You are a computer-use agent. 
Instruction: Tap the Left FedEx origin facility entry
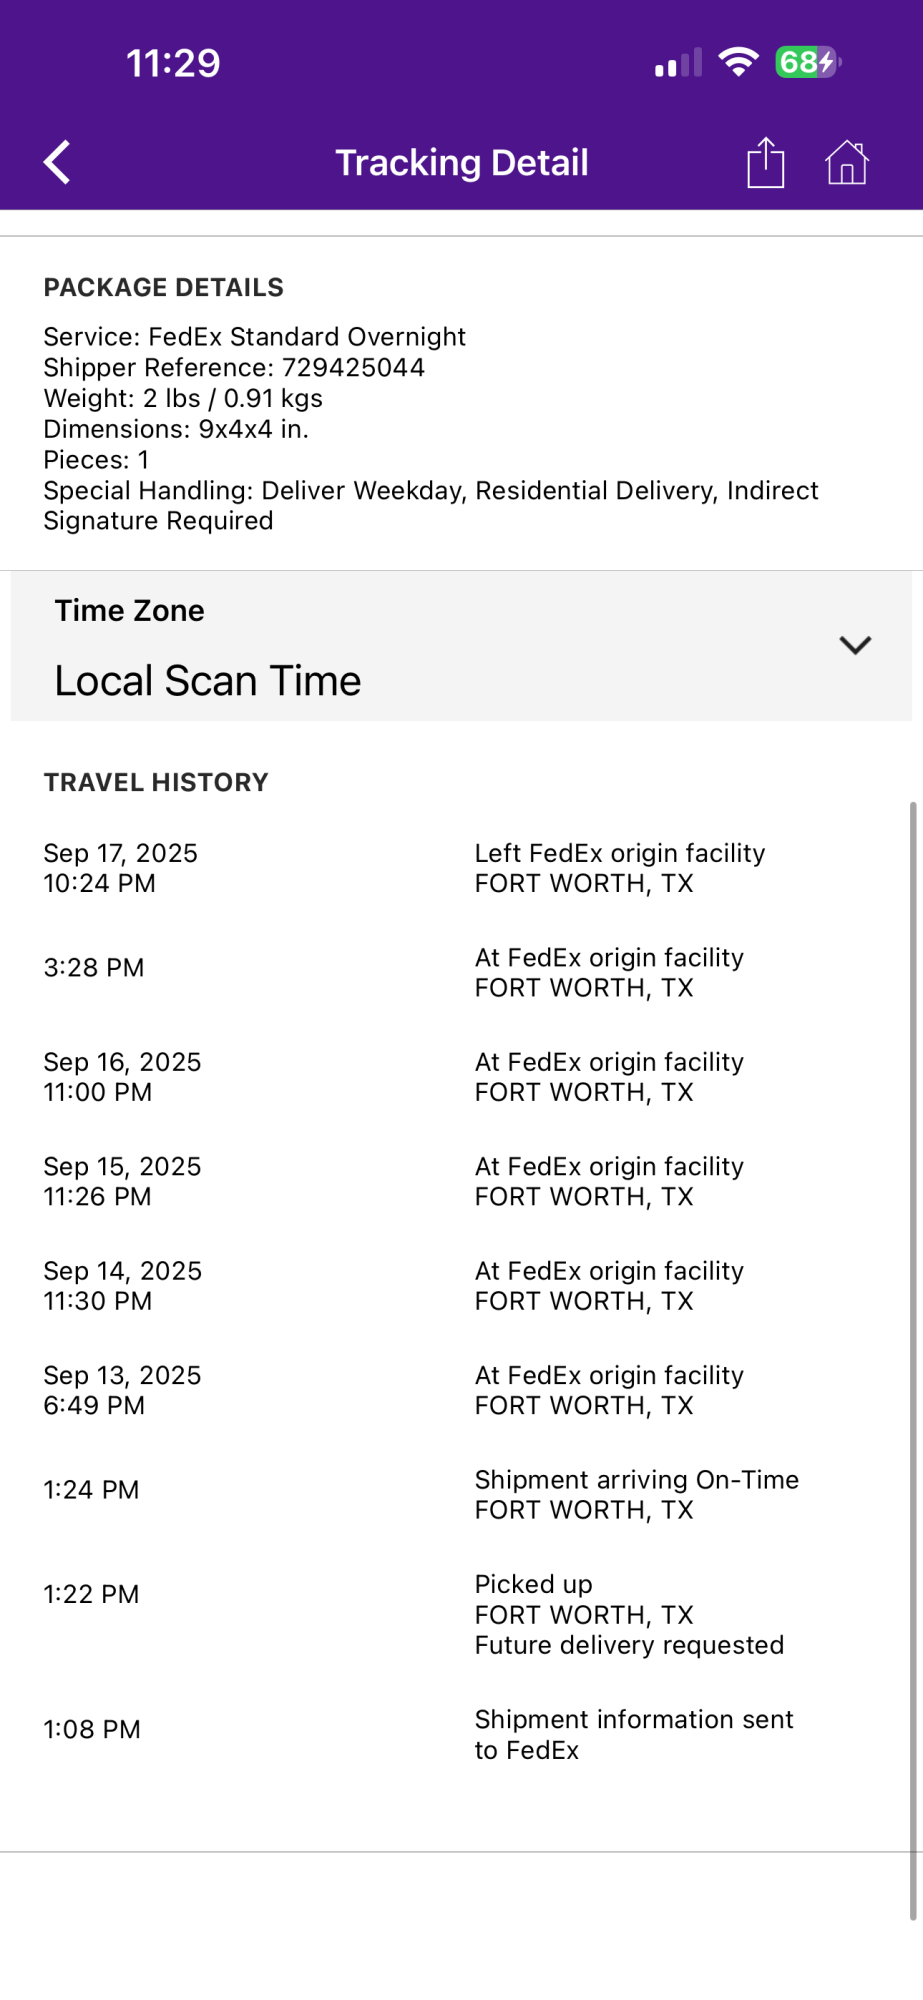click(619, 868)
